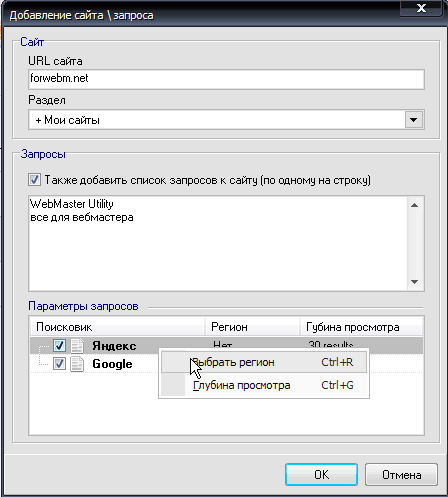Click the '+ Мои сайты' combo box
The image size is (448, 497).
pos(226,120)
